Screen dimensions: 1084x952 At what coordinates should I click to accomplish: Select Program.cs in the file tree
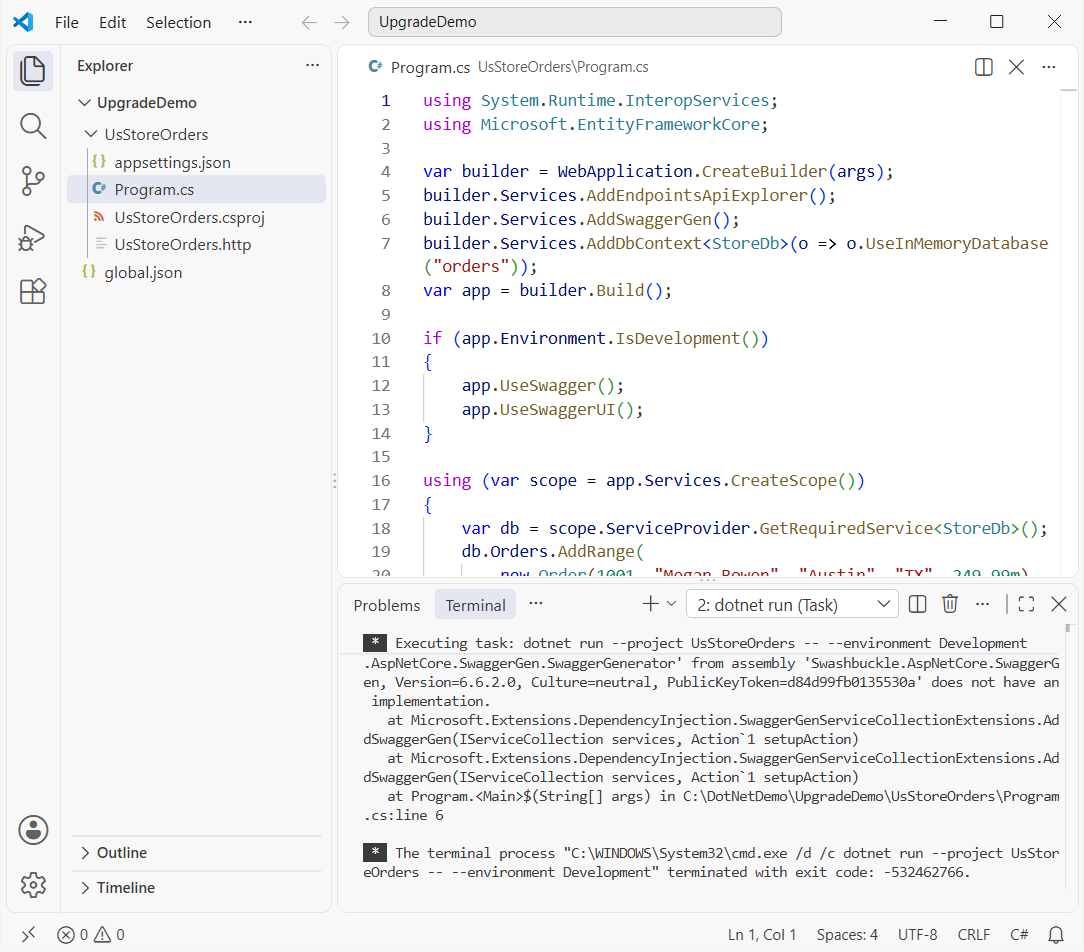click(196, 189)
